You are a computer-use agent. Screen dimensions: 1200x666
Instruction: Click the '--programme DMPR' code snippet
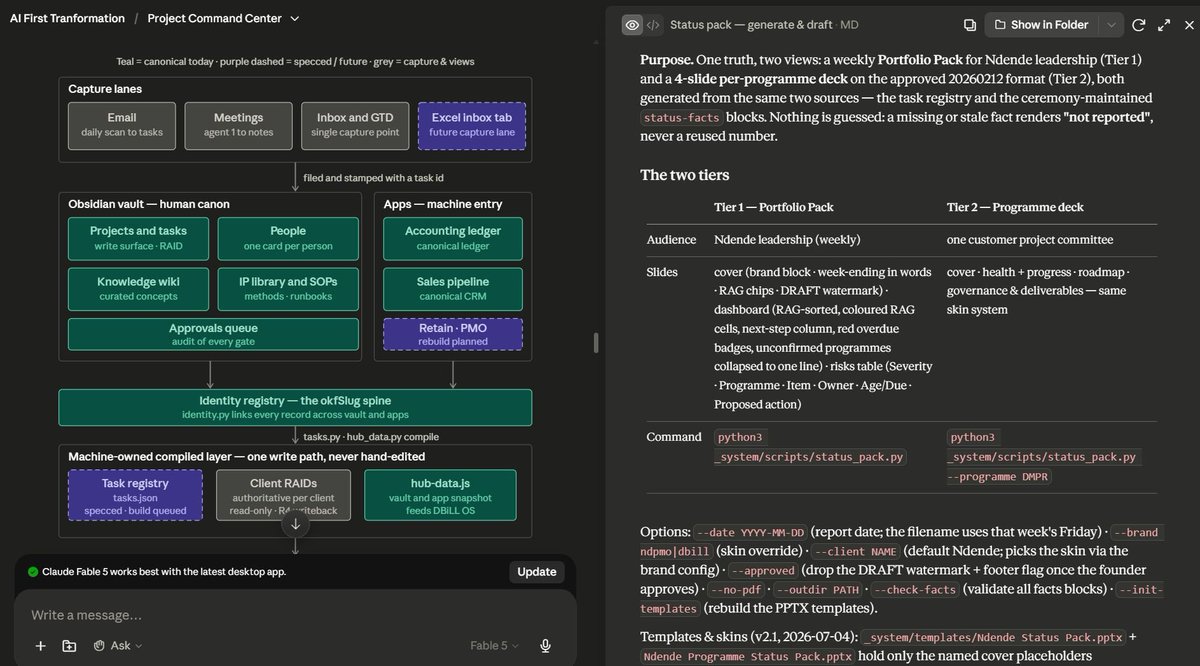point(1001,476)
